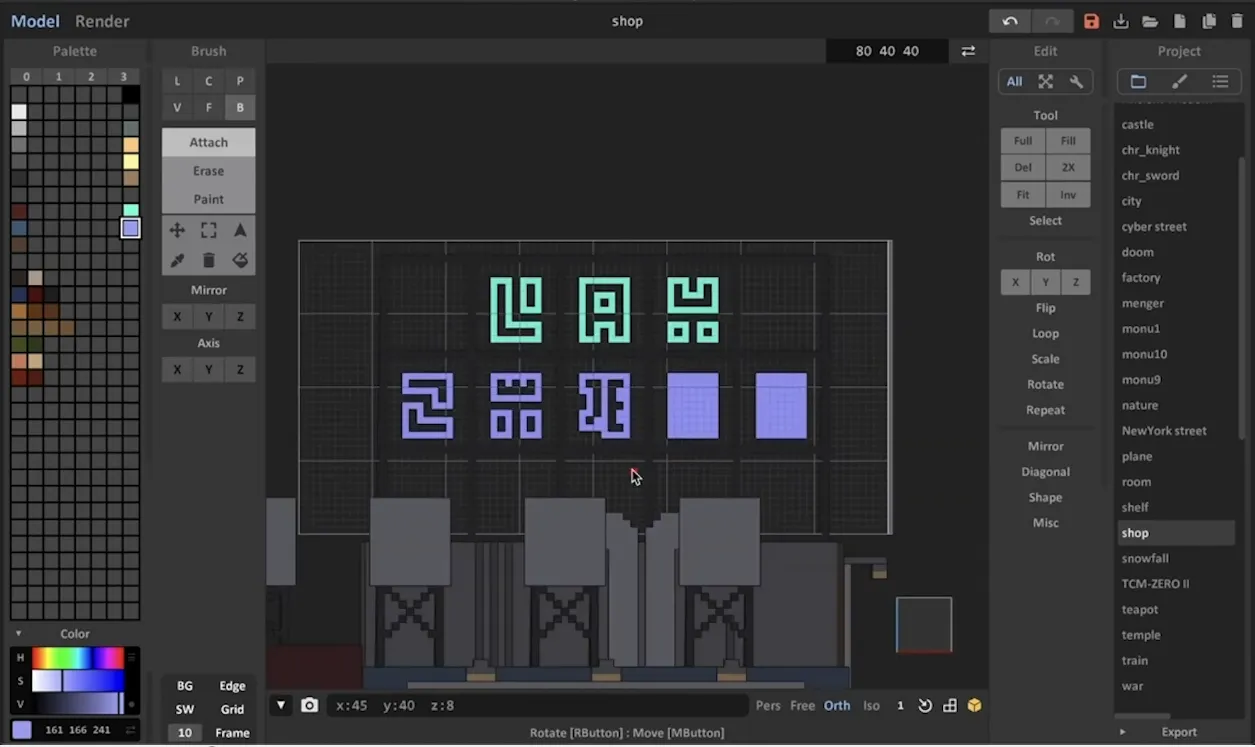Expand the Mirror section in the Edit panel
This screenshot has height=747, width=1255.
1045,446
